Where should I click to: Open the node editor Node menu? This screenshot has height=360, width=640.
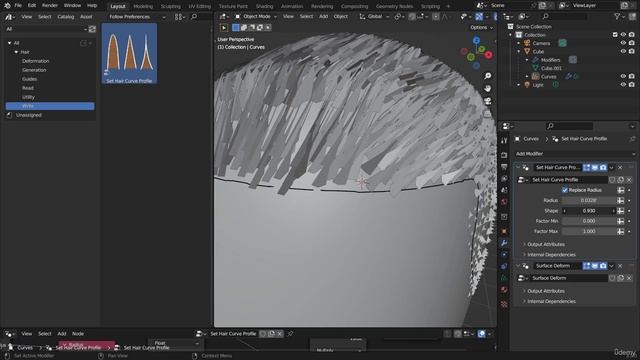[78, 333]
